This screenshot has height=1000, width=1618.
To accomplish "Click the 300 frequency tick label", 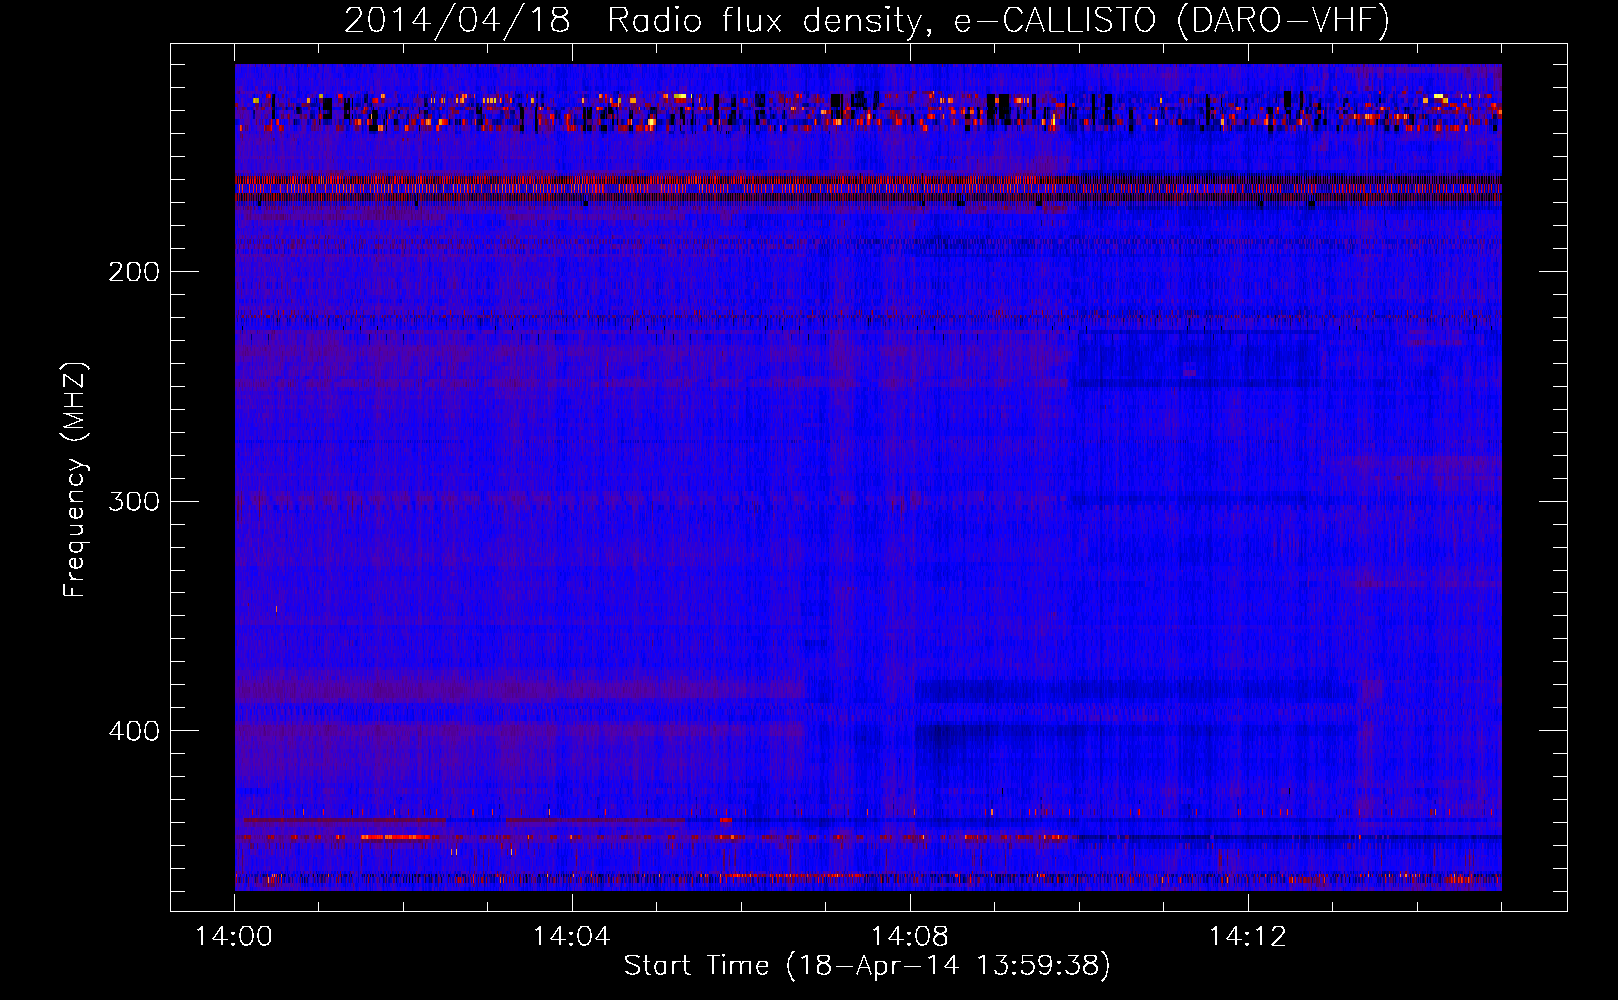I will point(133,501).
